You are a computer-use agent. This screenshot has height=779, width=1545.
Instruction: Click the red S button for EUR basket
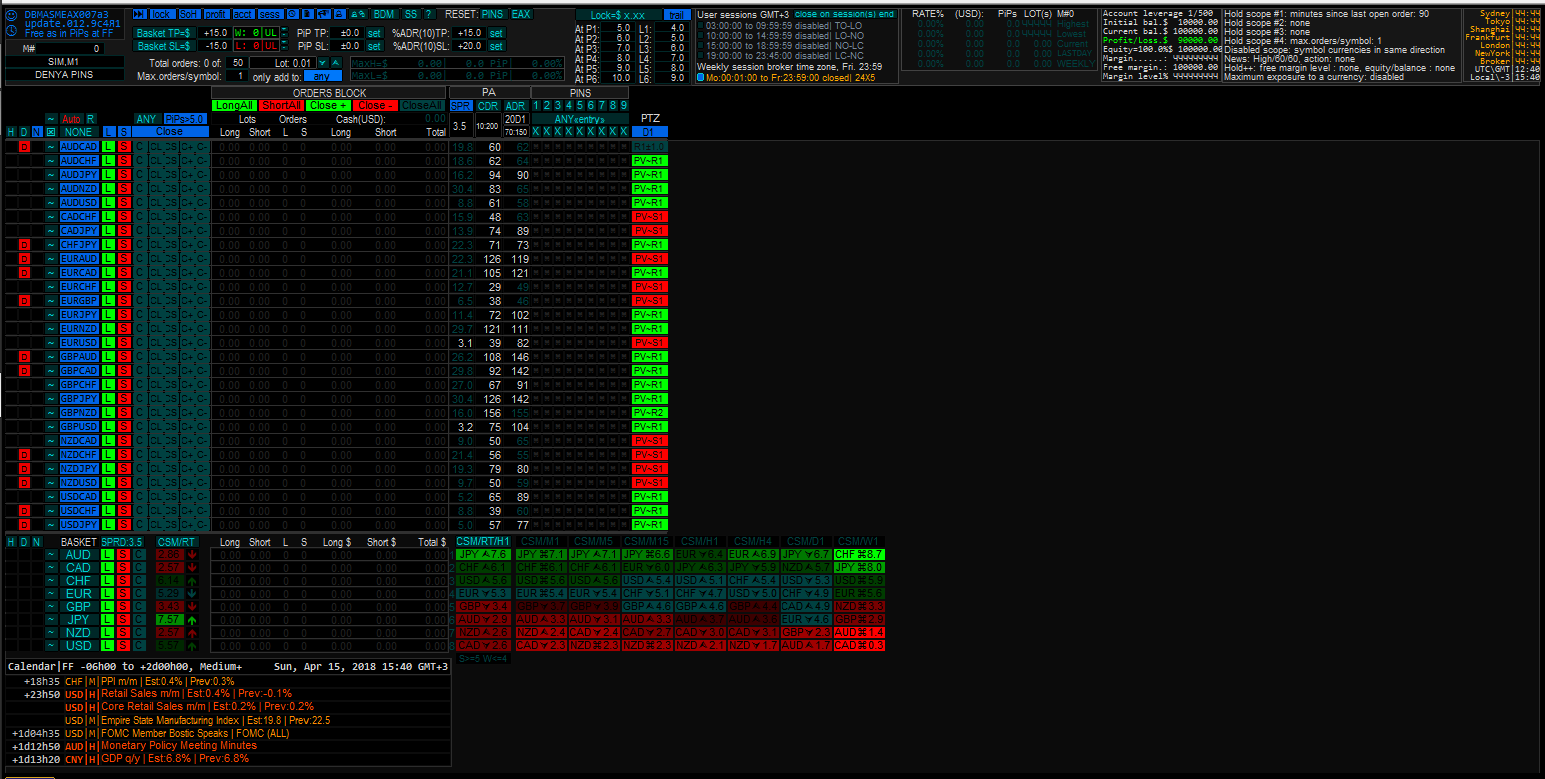point(123,593)
